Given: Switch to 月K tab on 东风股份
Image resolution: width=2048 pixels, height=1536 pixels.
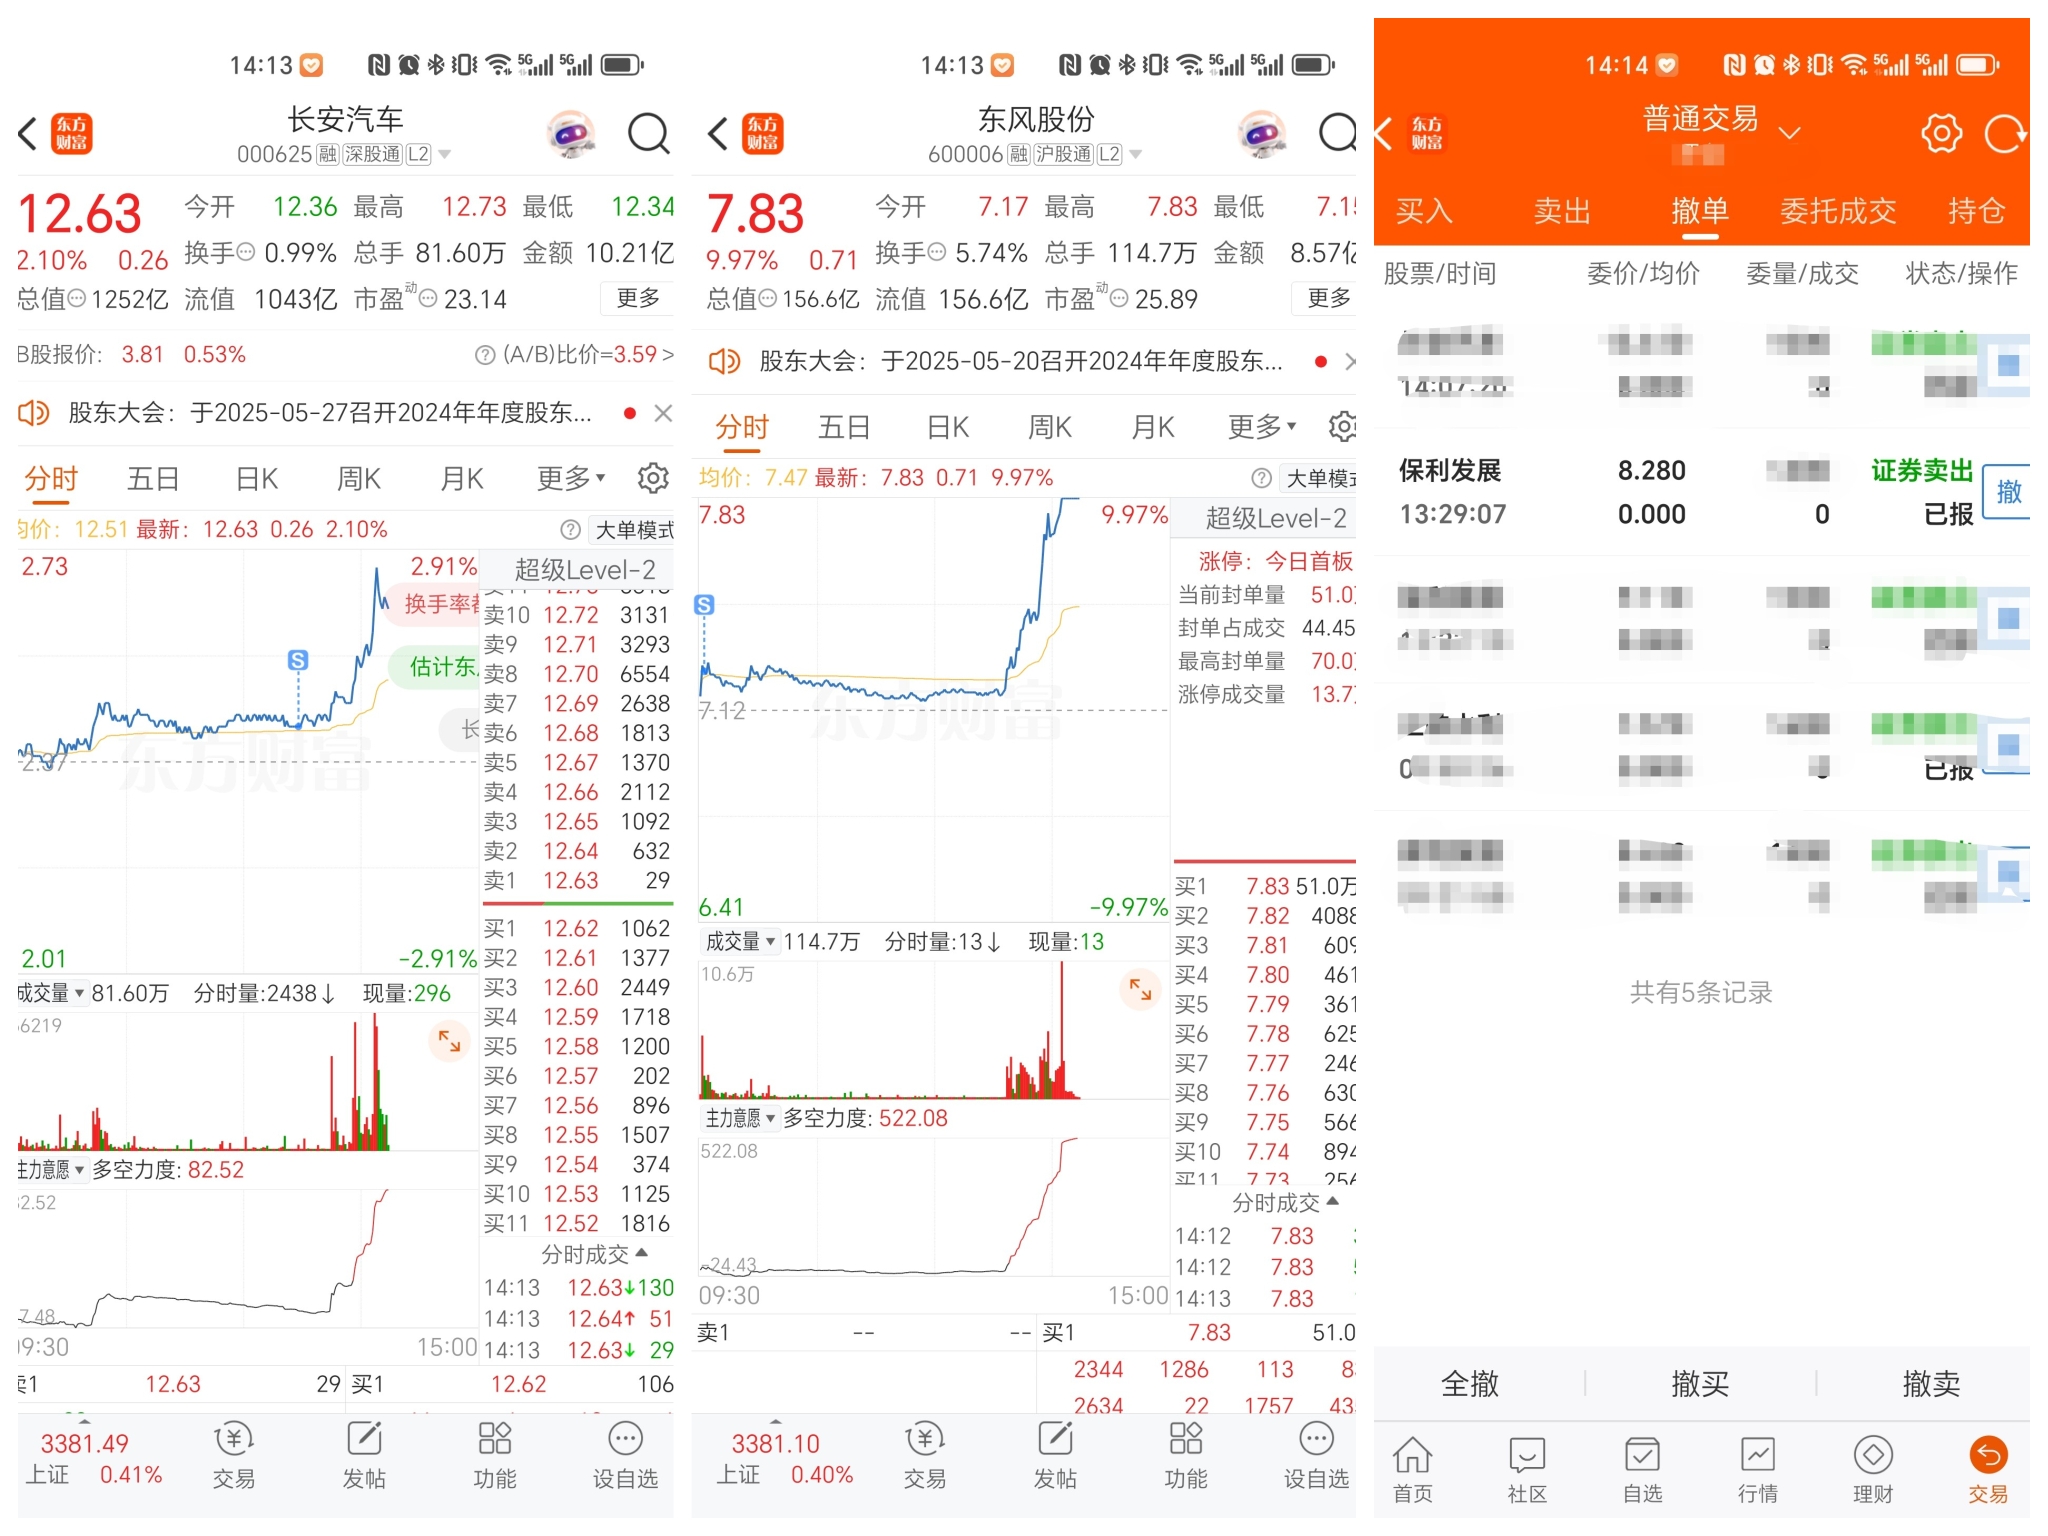Looking at the screenshot, I should pos(1153,427).
